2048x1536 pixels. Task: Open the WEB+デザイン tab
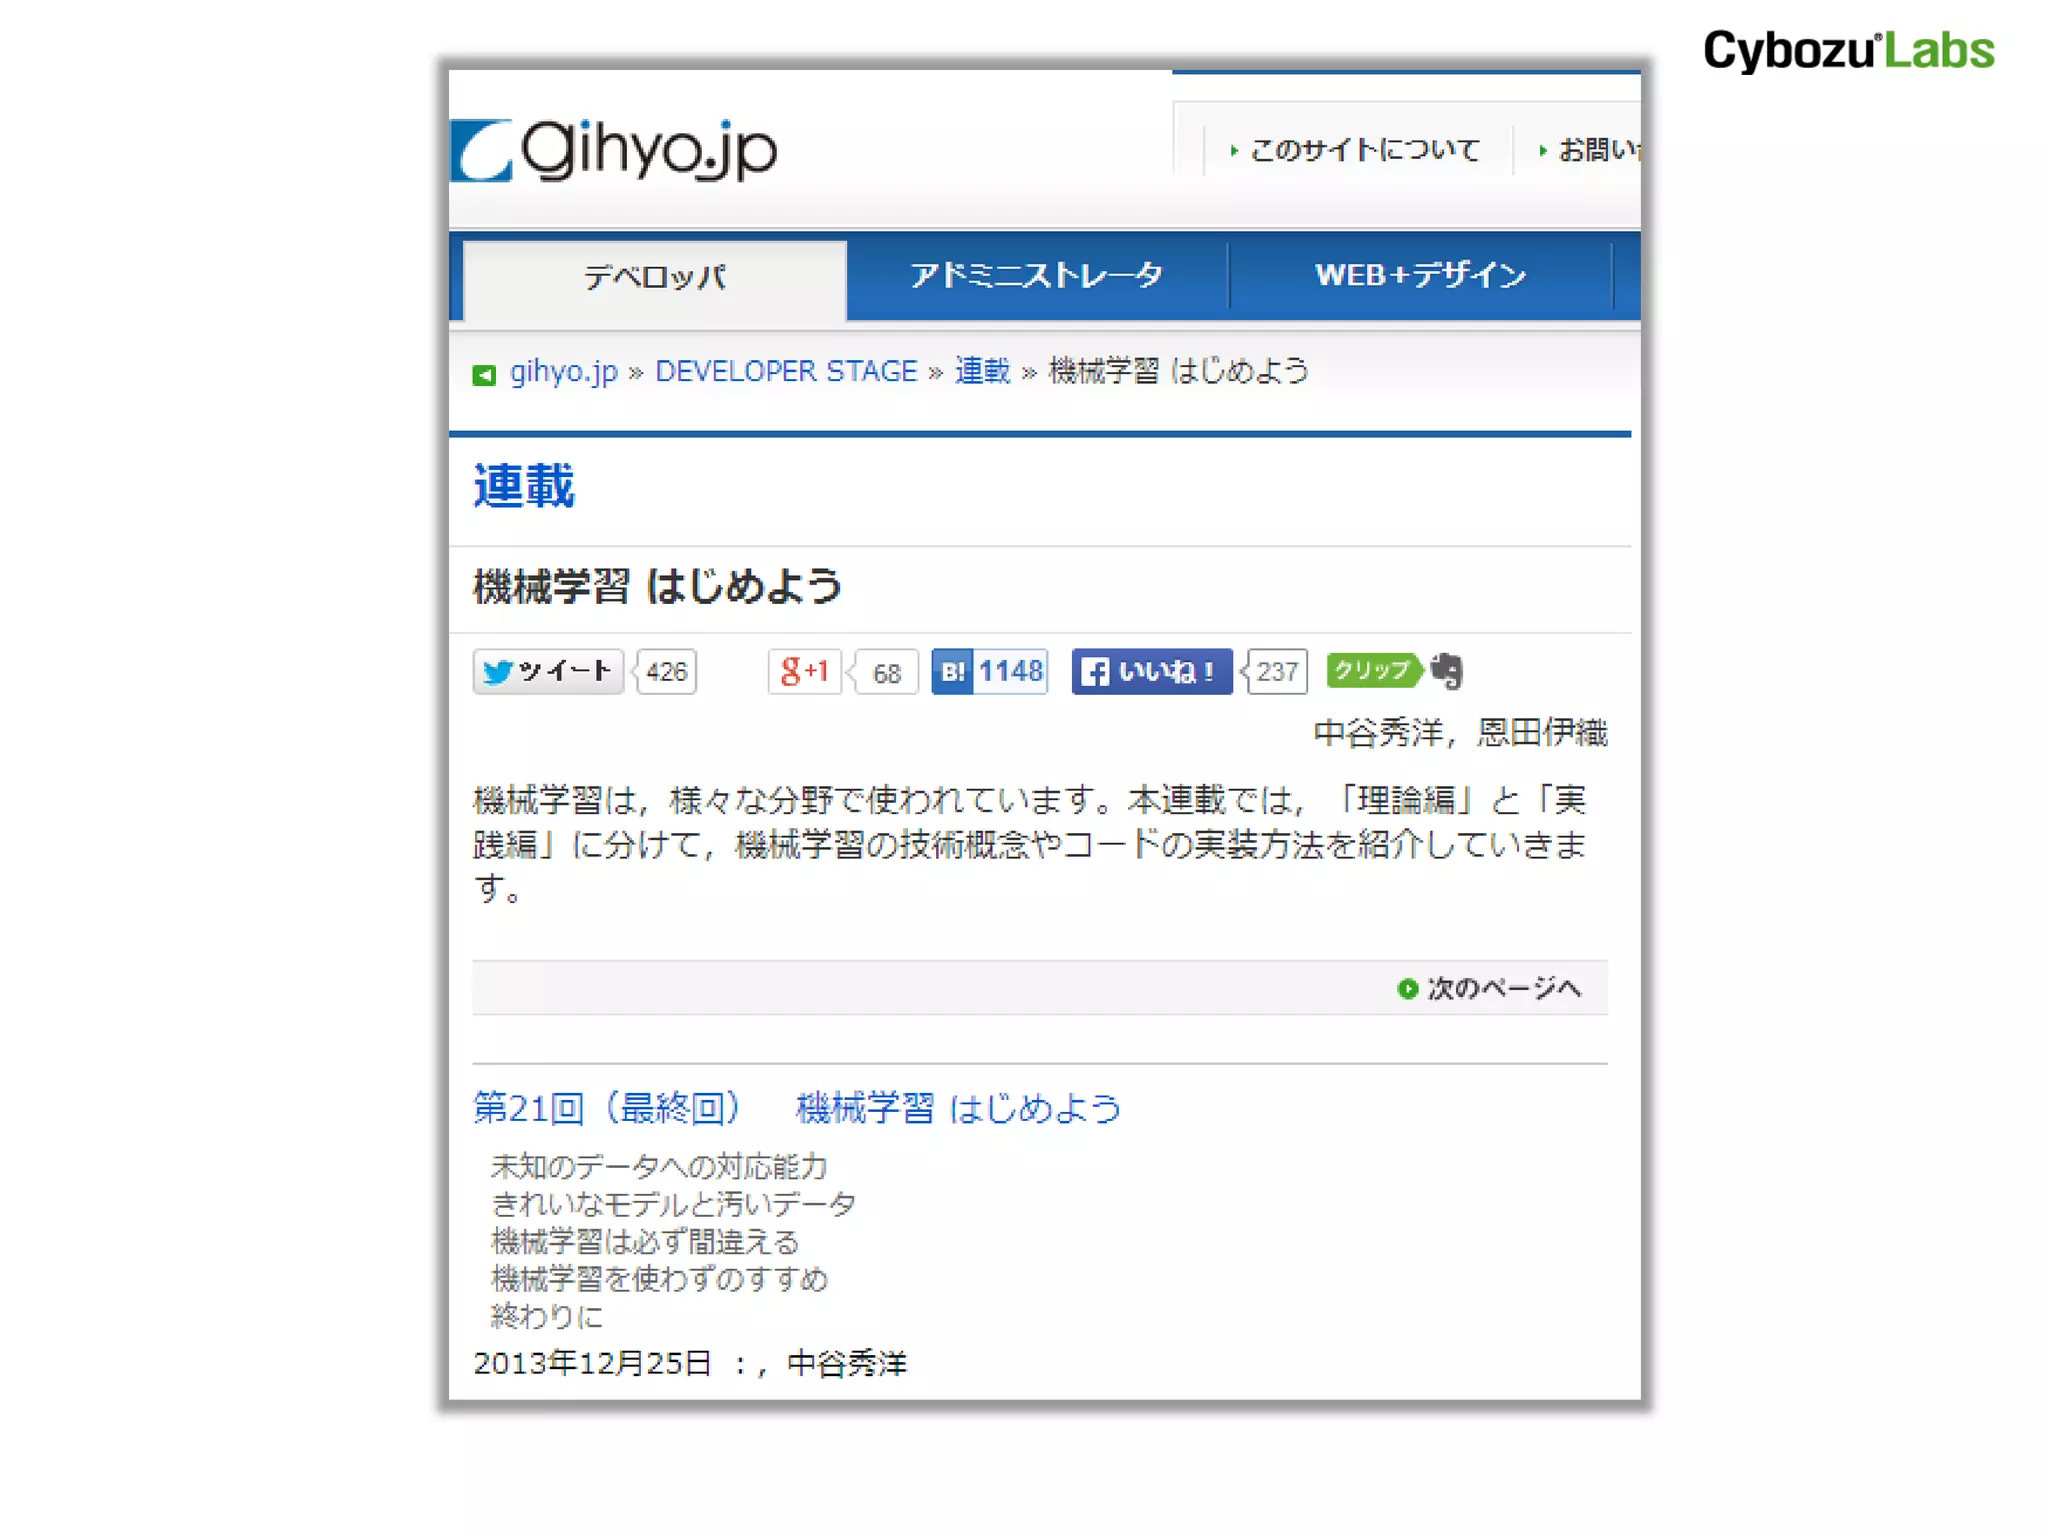(x=1420, y=275)
